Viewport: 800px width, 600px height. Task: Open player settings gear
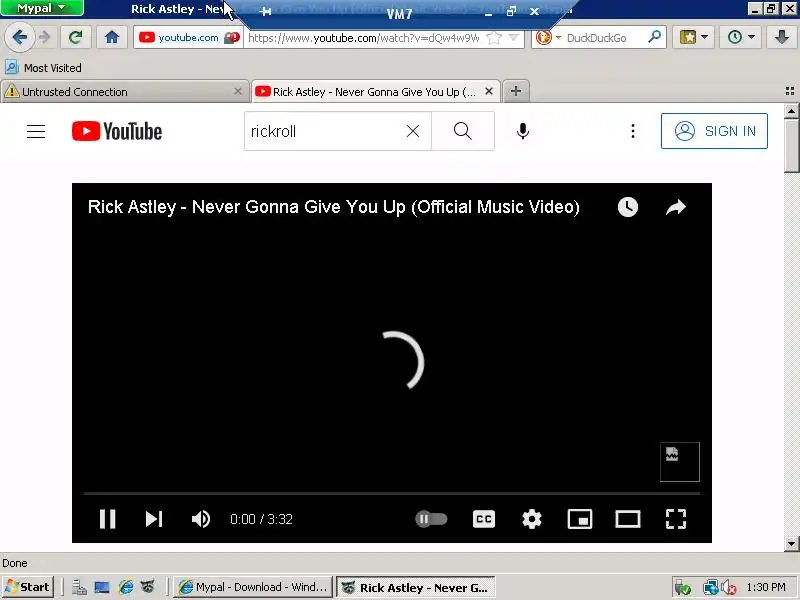tap(532, 519)
